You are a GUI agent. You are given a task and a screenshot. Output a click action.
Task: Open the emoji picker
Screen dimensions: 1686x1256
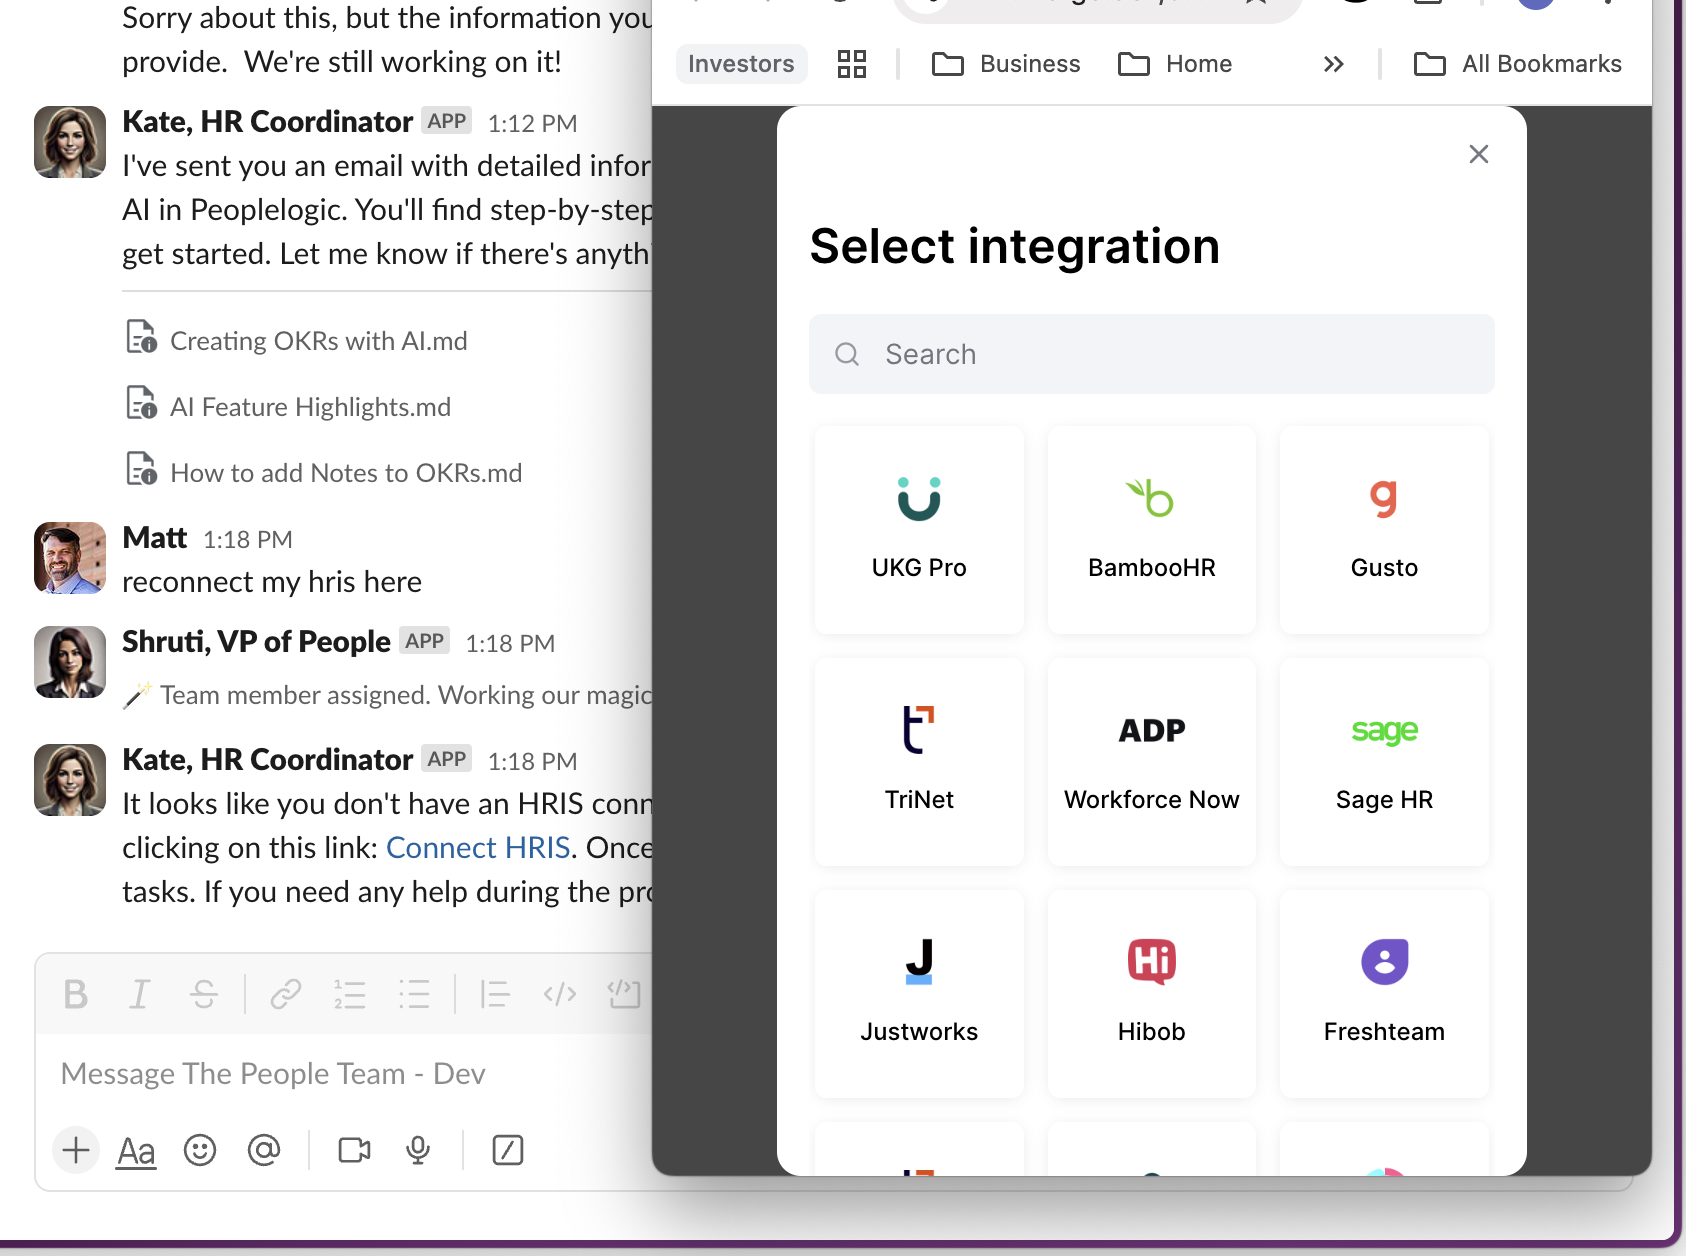coord(201,1150)
